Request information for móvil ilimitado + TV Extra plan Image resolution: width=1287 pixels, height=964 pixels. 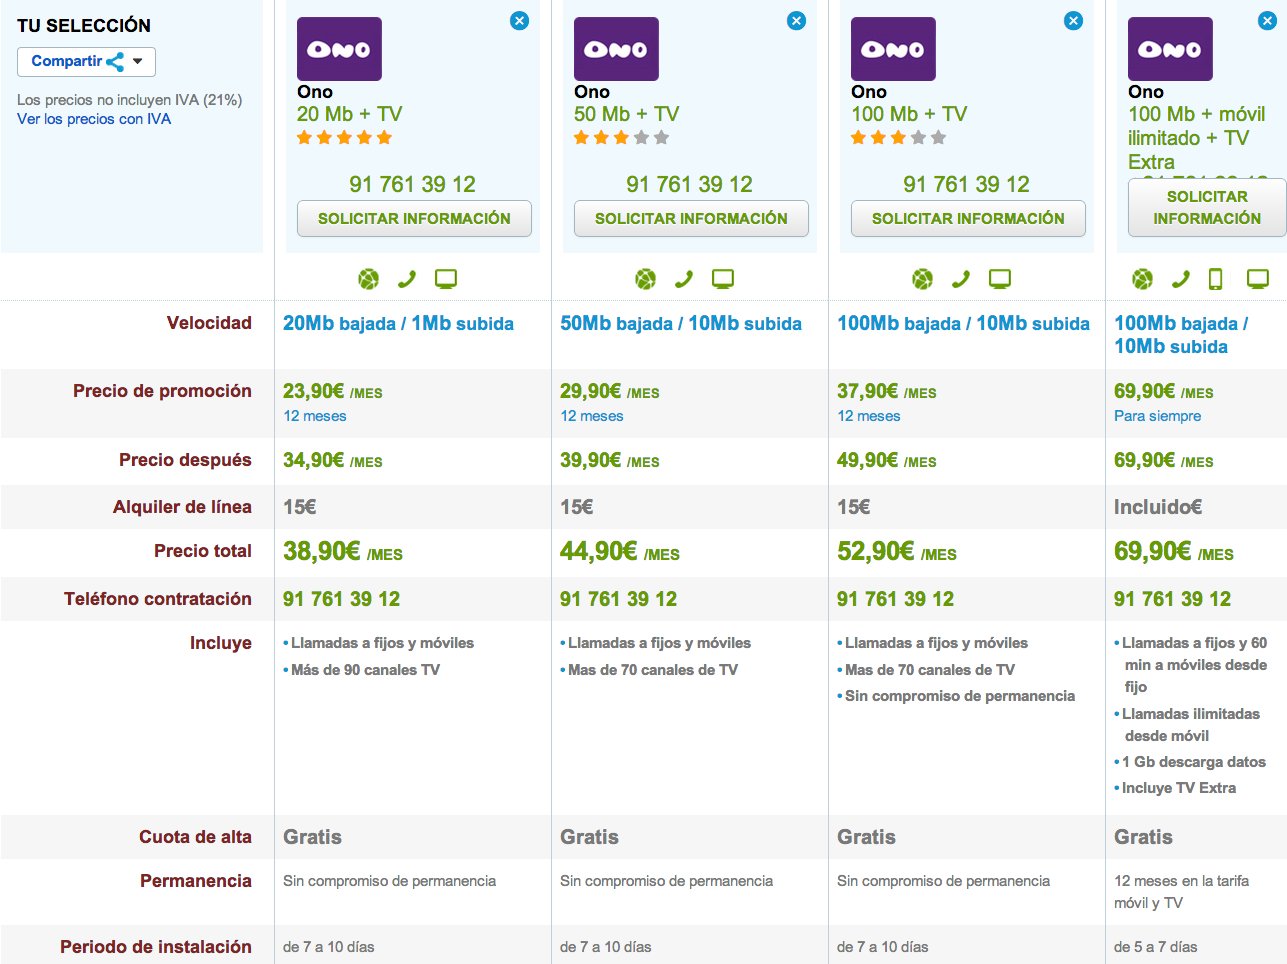coord(1207,208)
